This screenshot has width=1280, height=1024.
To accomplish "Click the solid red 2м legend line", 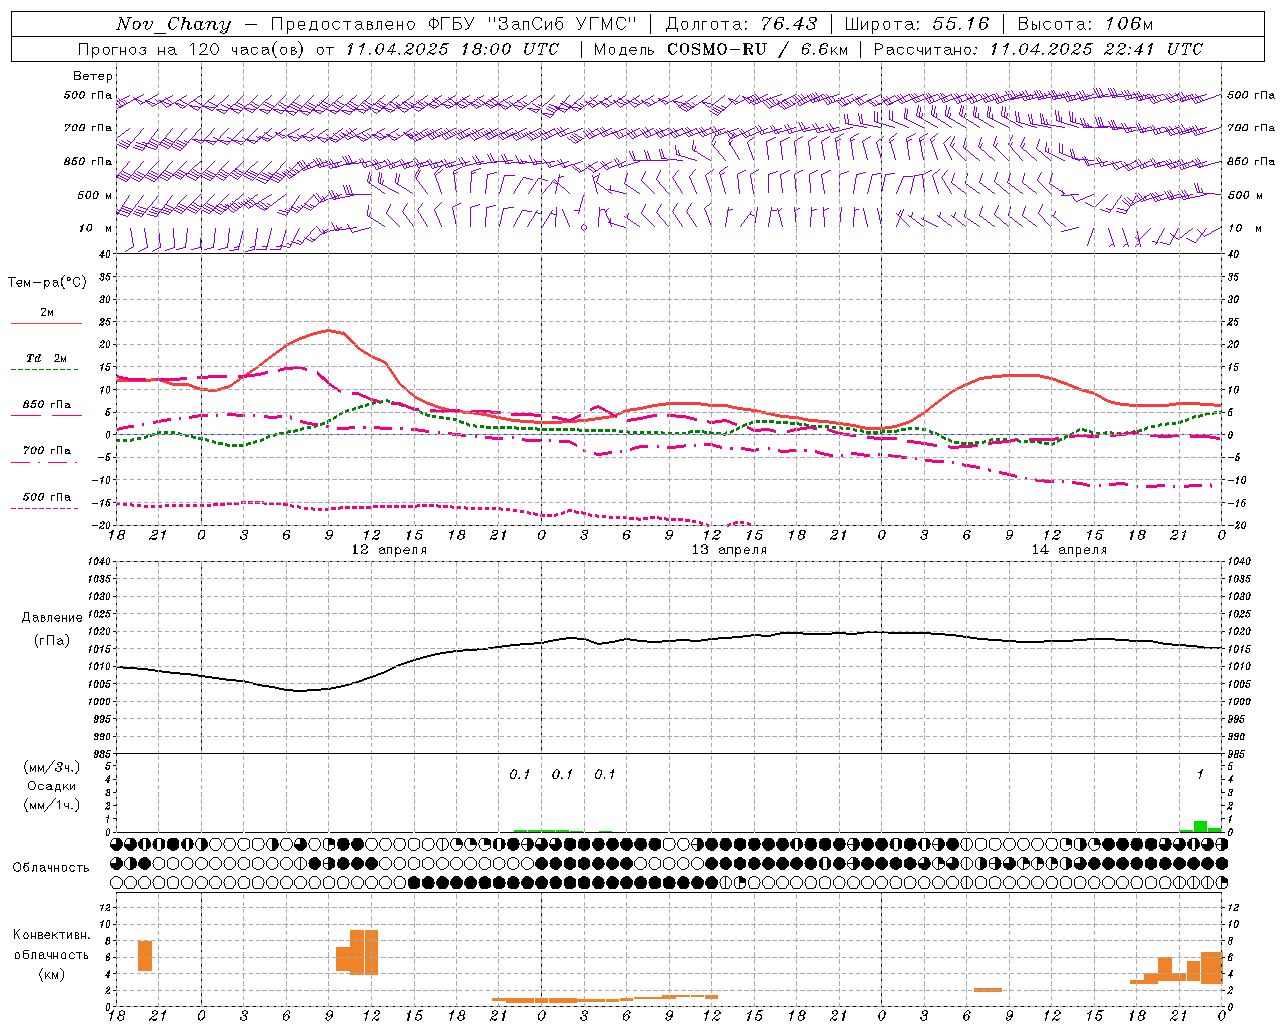I will [46, 324].
